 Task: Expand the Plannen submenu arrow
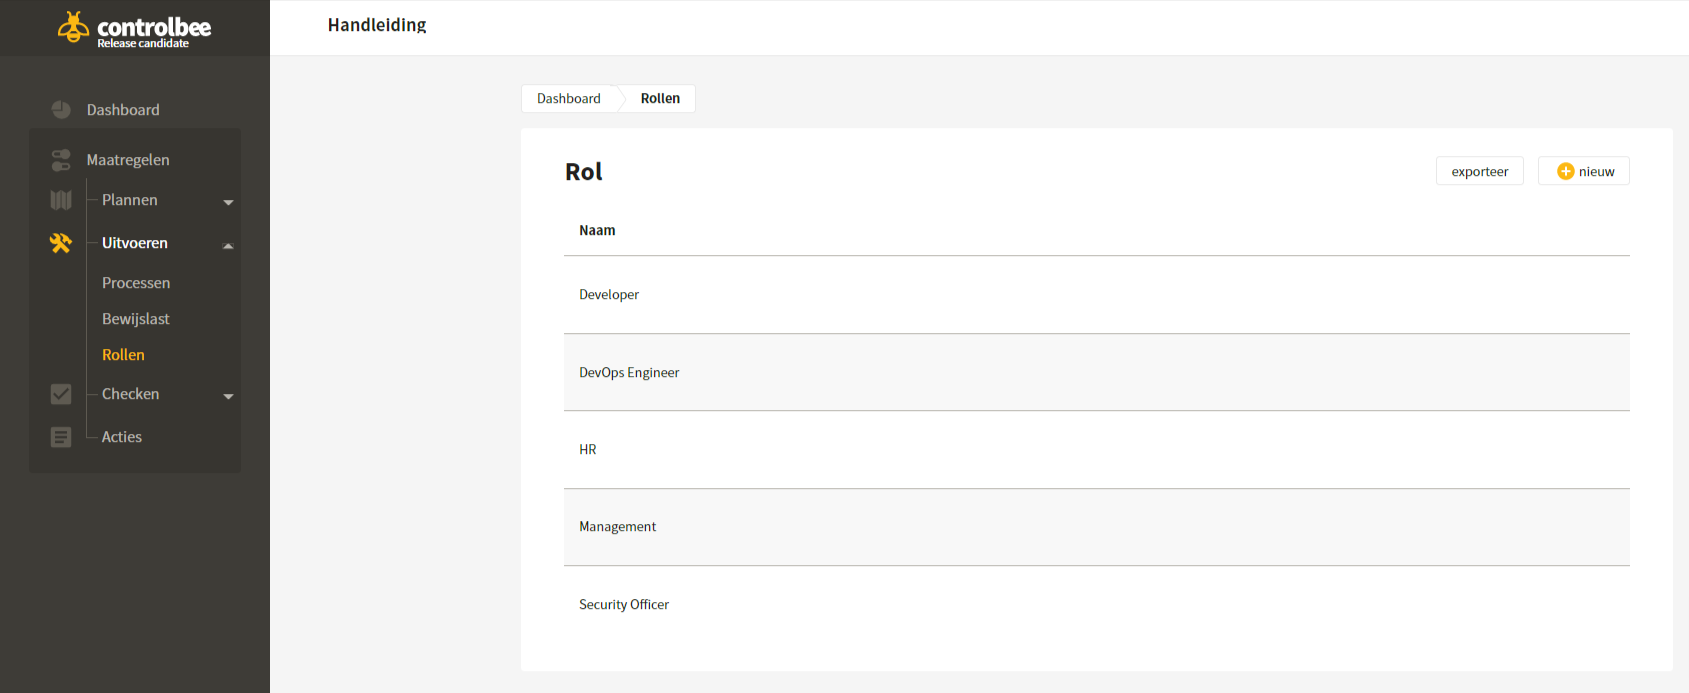pos(228,202)
